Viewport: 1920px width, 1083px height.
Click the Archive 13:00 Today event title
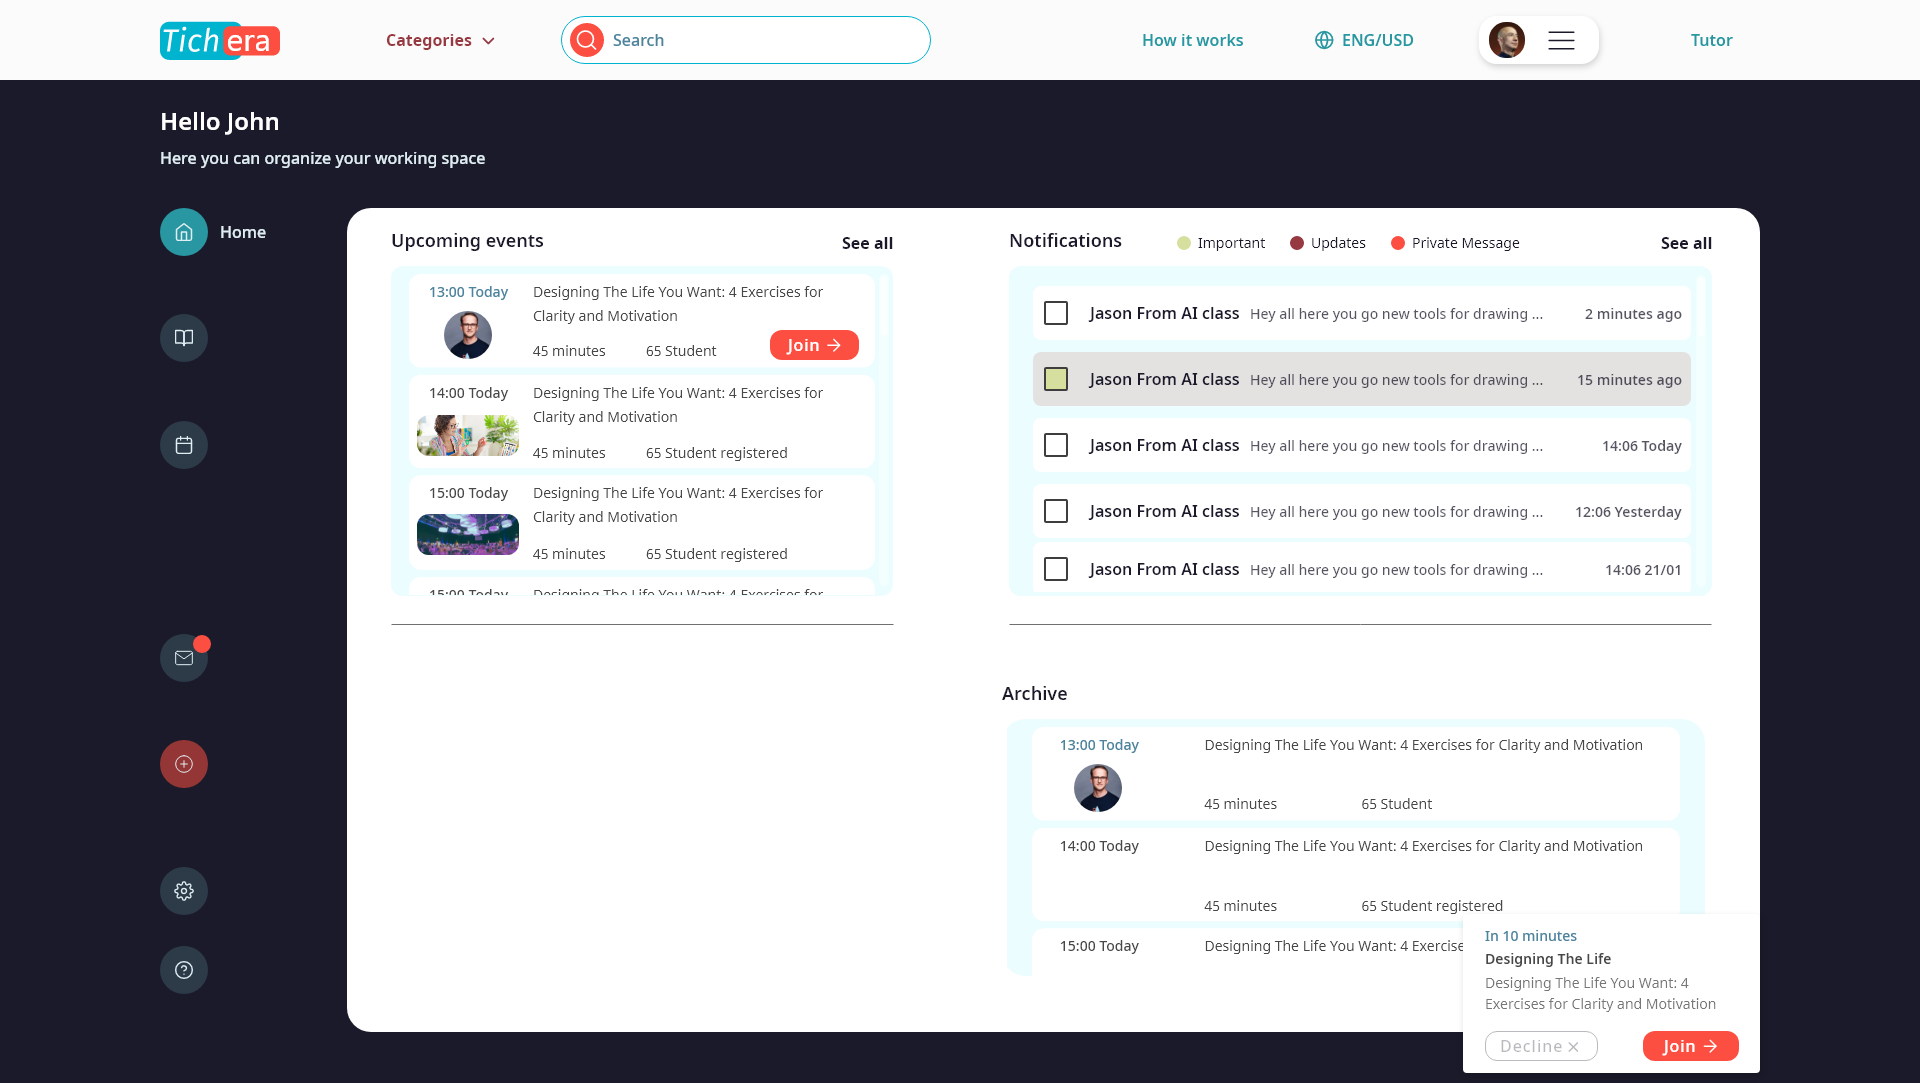(x=1423, y=745)
